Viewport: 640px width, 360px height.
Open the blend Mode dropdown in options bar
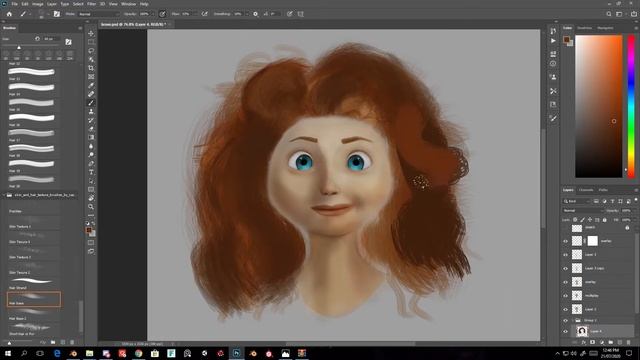98,14
